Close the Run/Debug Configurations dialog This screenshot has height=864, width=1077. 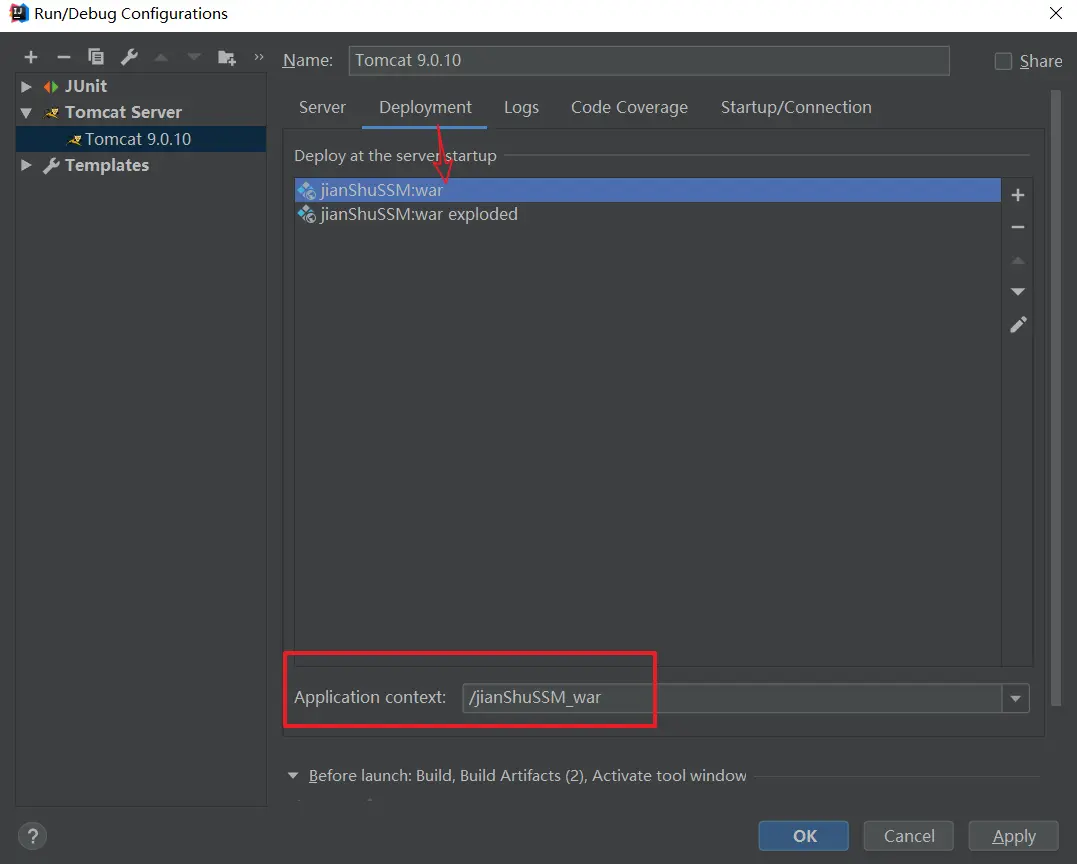click(x=1056, y=13)
